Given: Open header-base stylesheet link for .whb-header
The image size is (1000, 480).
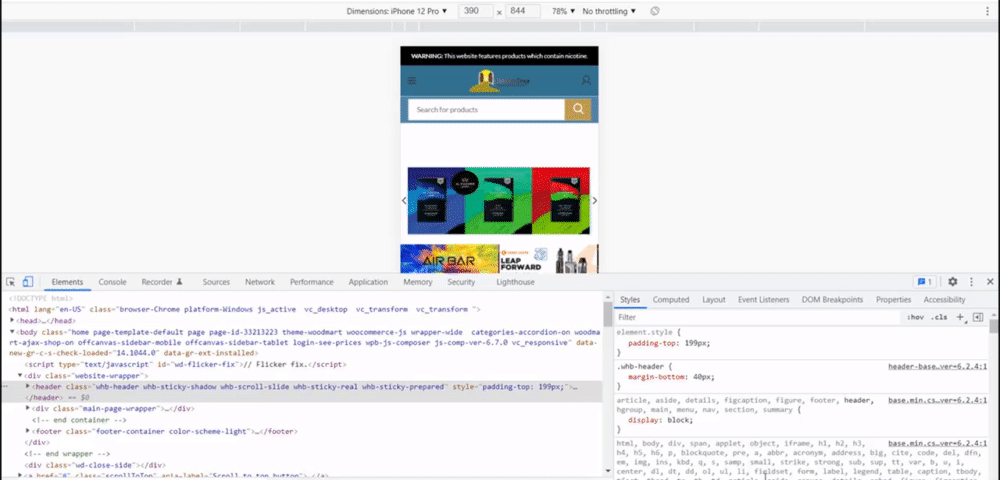Looking at the screenshot, I should coord(938,367).
